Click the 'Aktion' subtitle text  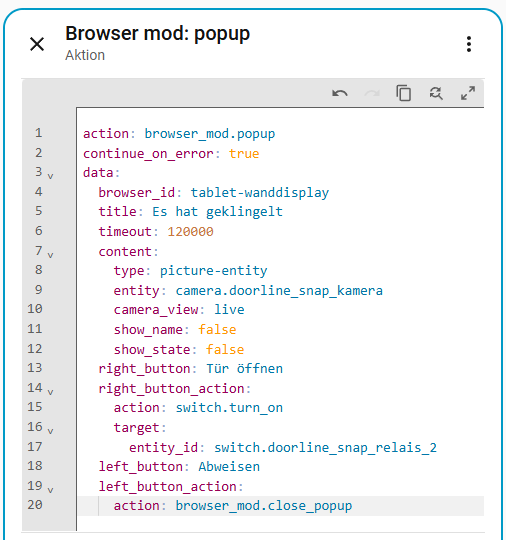[85, 55]
